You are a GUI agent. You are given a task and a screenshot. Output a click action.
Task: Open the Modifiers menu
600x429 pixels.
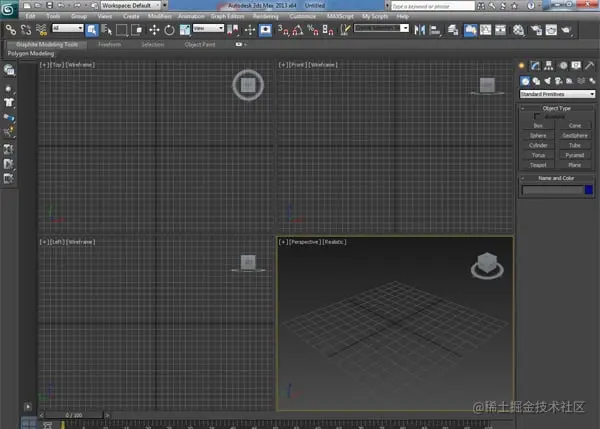click(x=160, y=16)
